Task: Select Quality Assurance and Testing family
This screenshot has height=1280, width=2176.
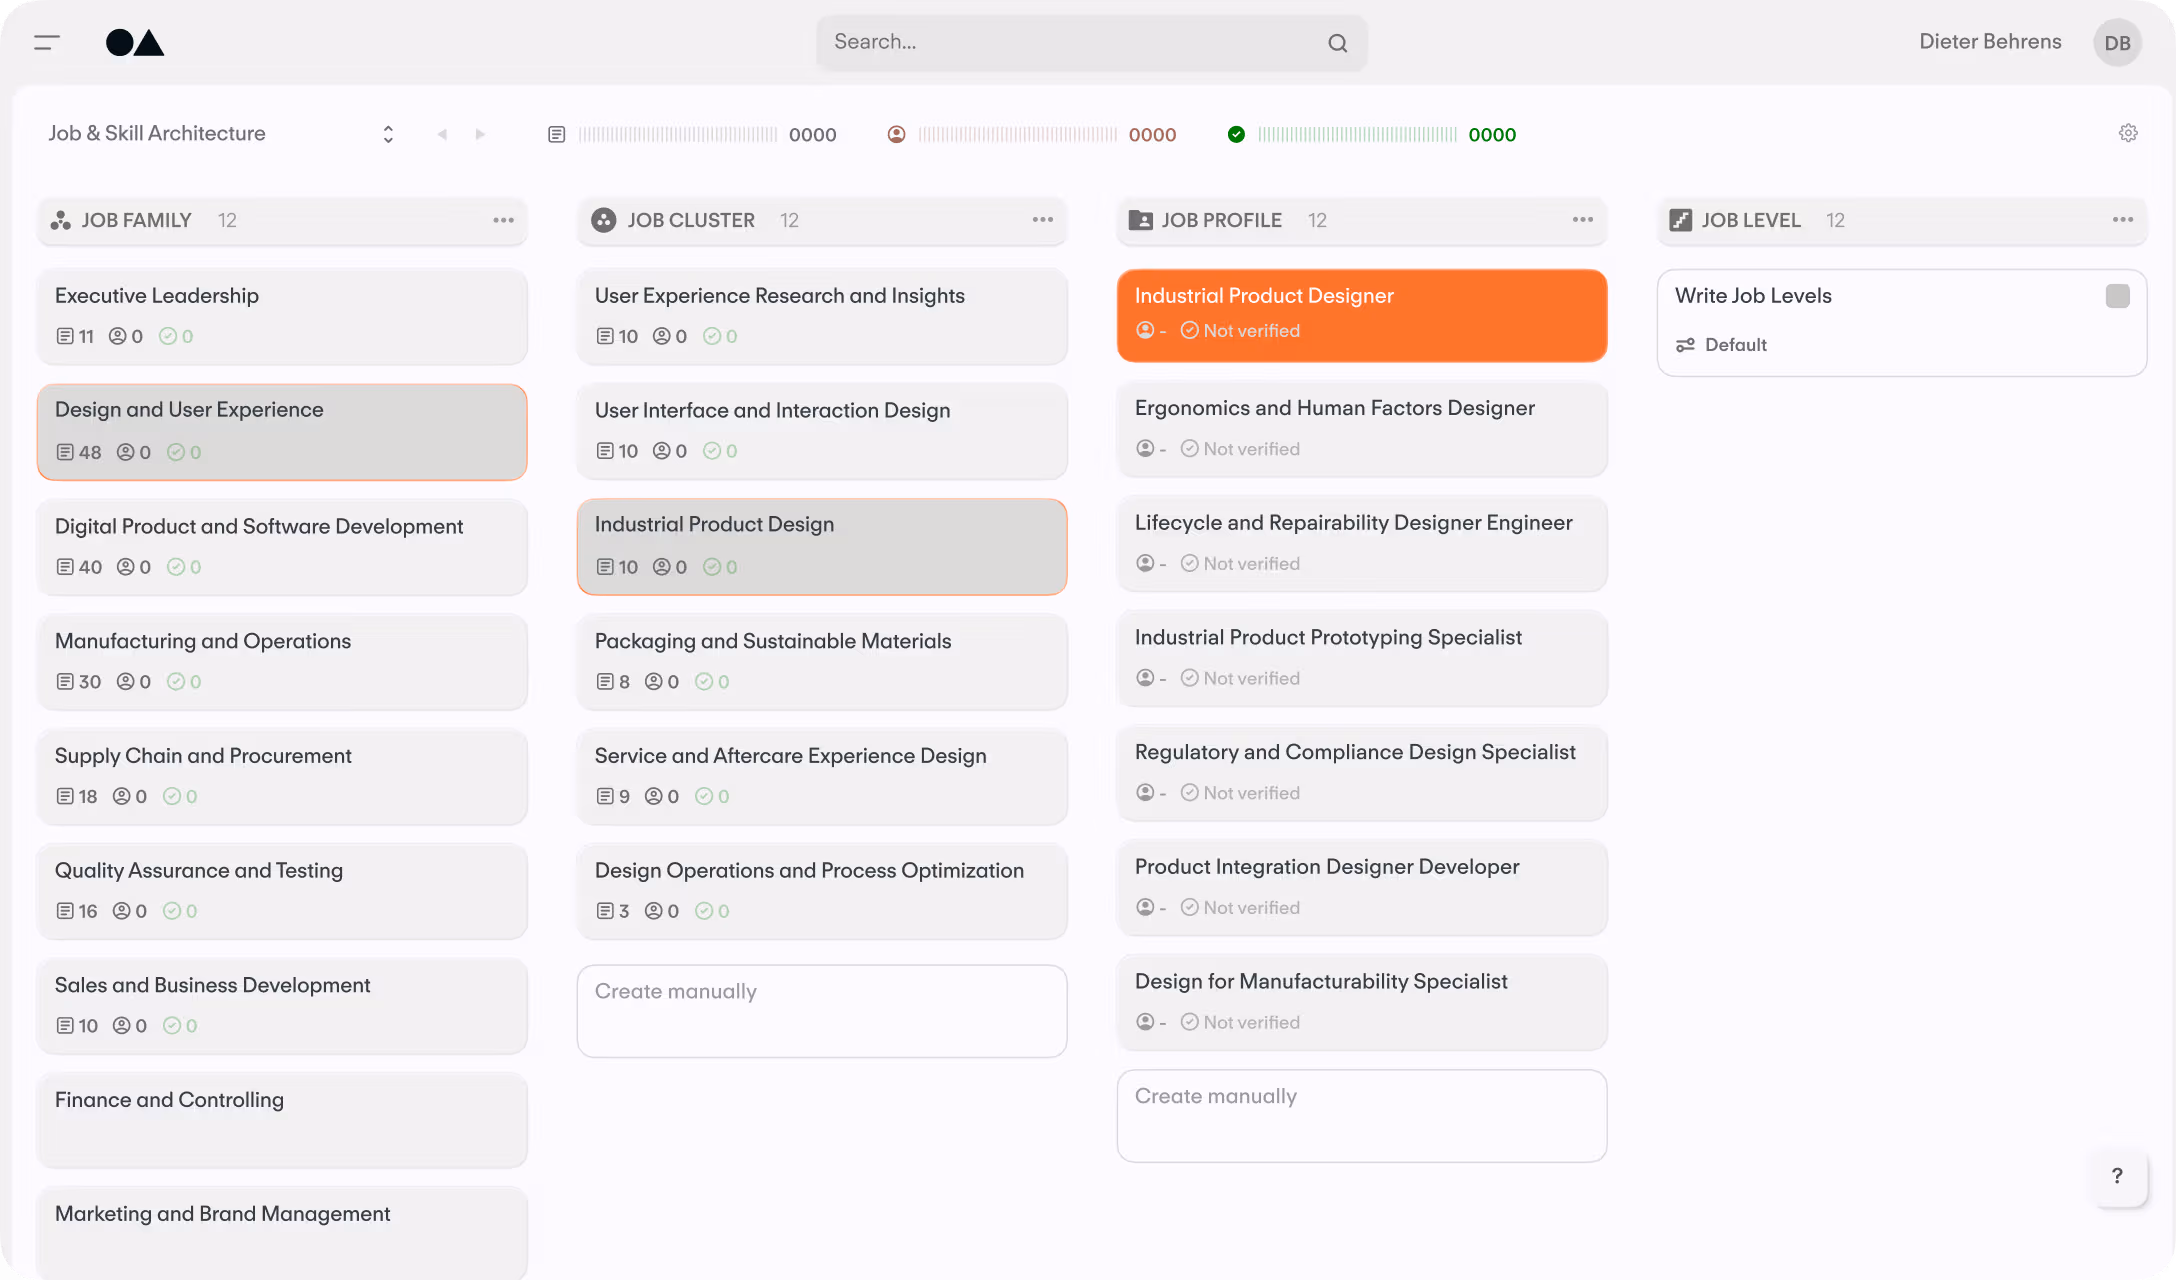Action: 282,891
